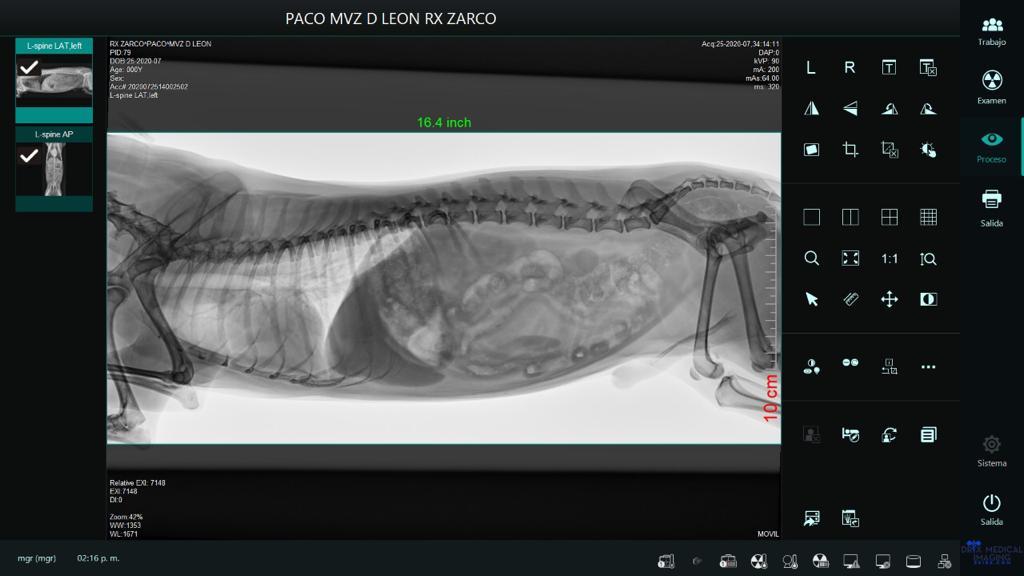Add a text annotation with T tool
This screenshot has width=1024, height=576.
[x=889, y=68]
